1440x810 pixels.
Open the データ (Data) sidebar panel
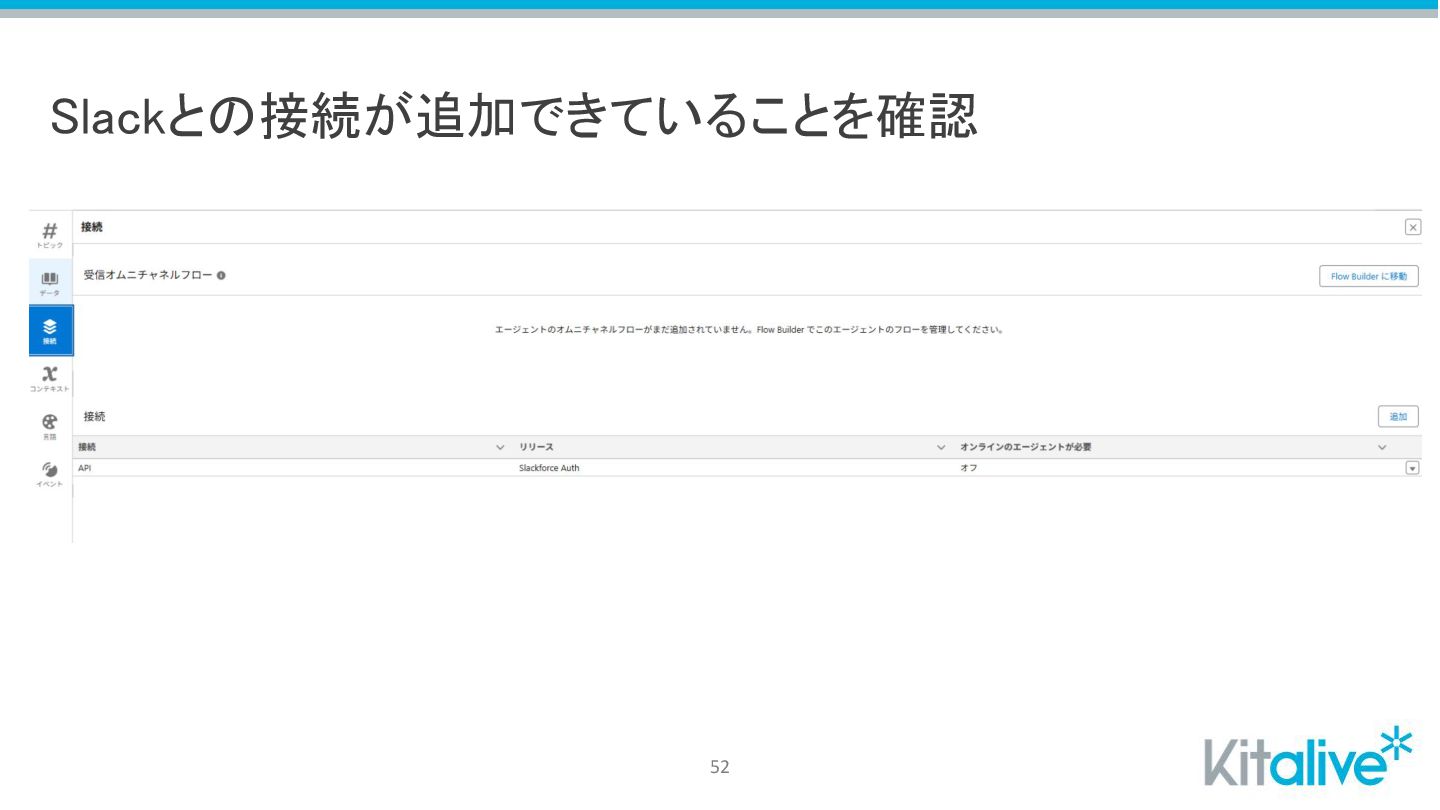50,283
